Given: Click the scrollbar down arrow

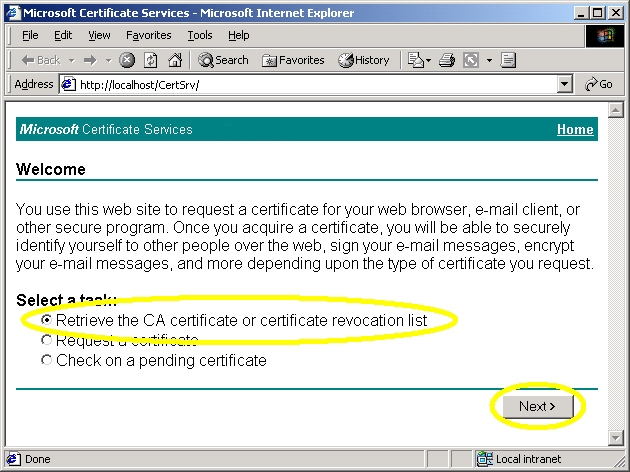Looking at the screenshot, I should click(615, 437).
